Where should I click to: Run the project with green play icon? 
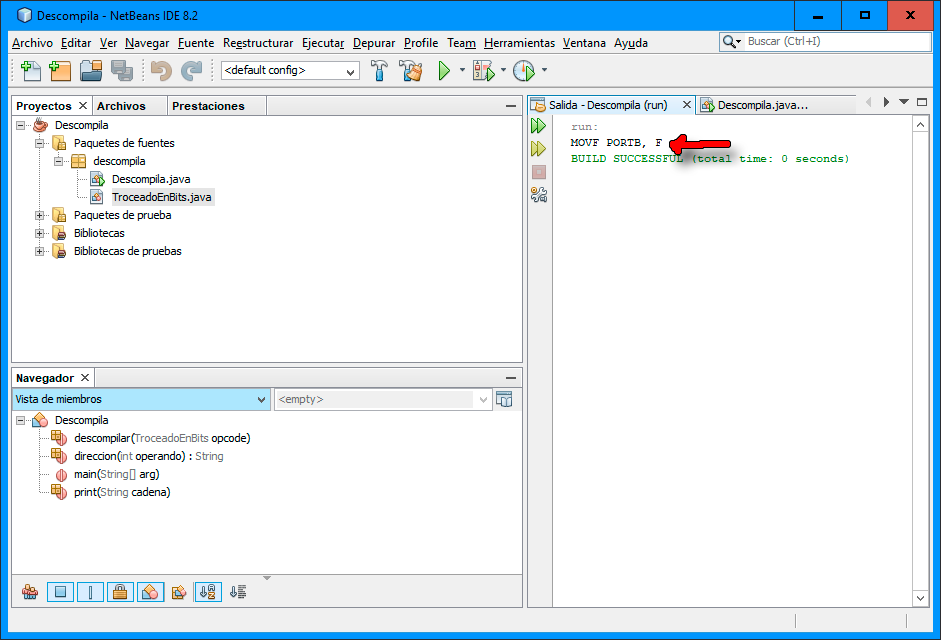click(444, 71)
